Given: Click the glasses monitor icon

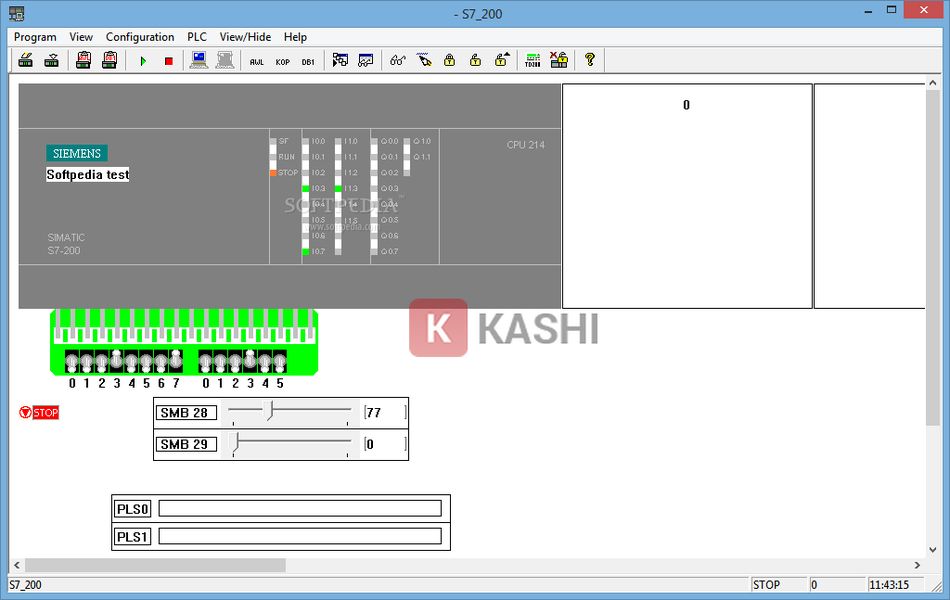Looking at the screenshot, I should click(398, 61).
